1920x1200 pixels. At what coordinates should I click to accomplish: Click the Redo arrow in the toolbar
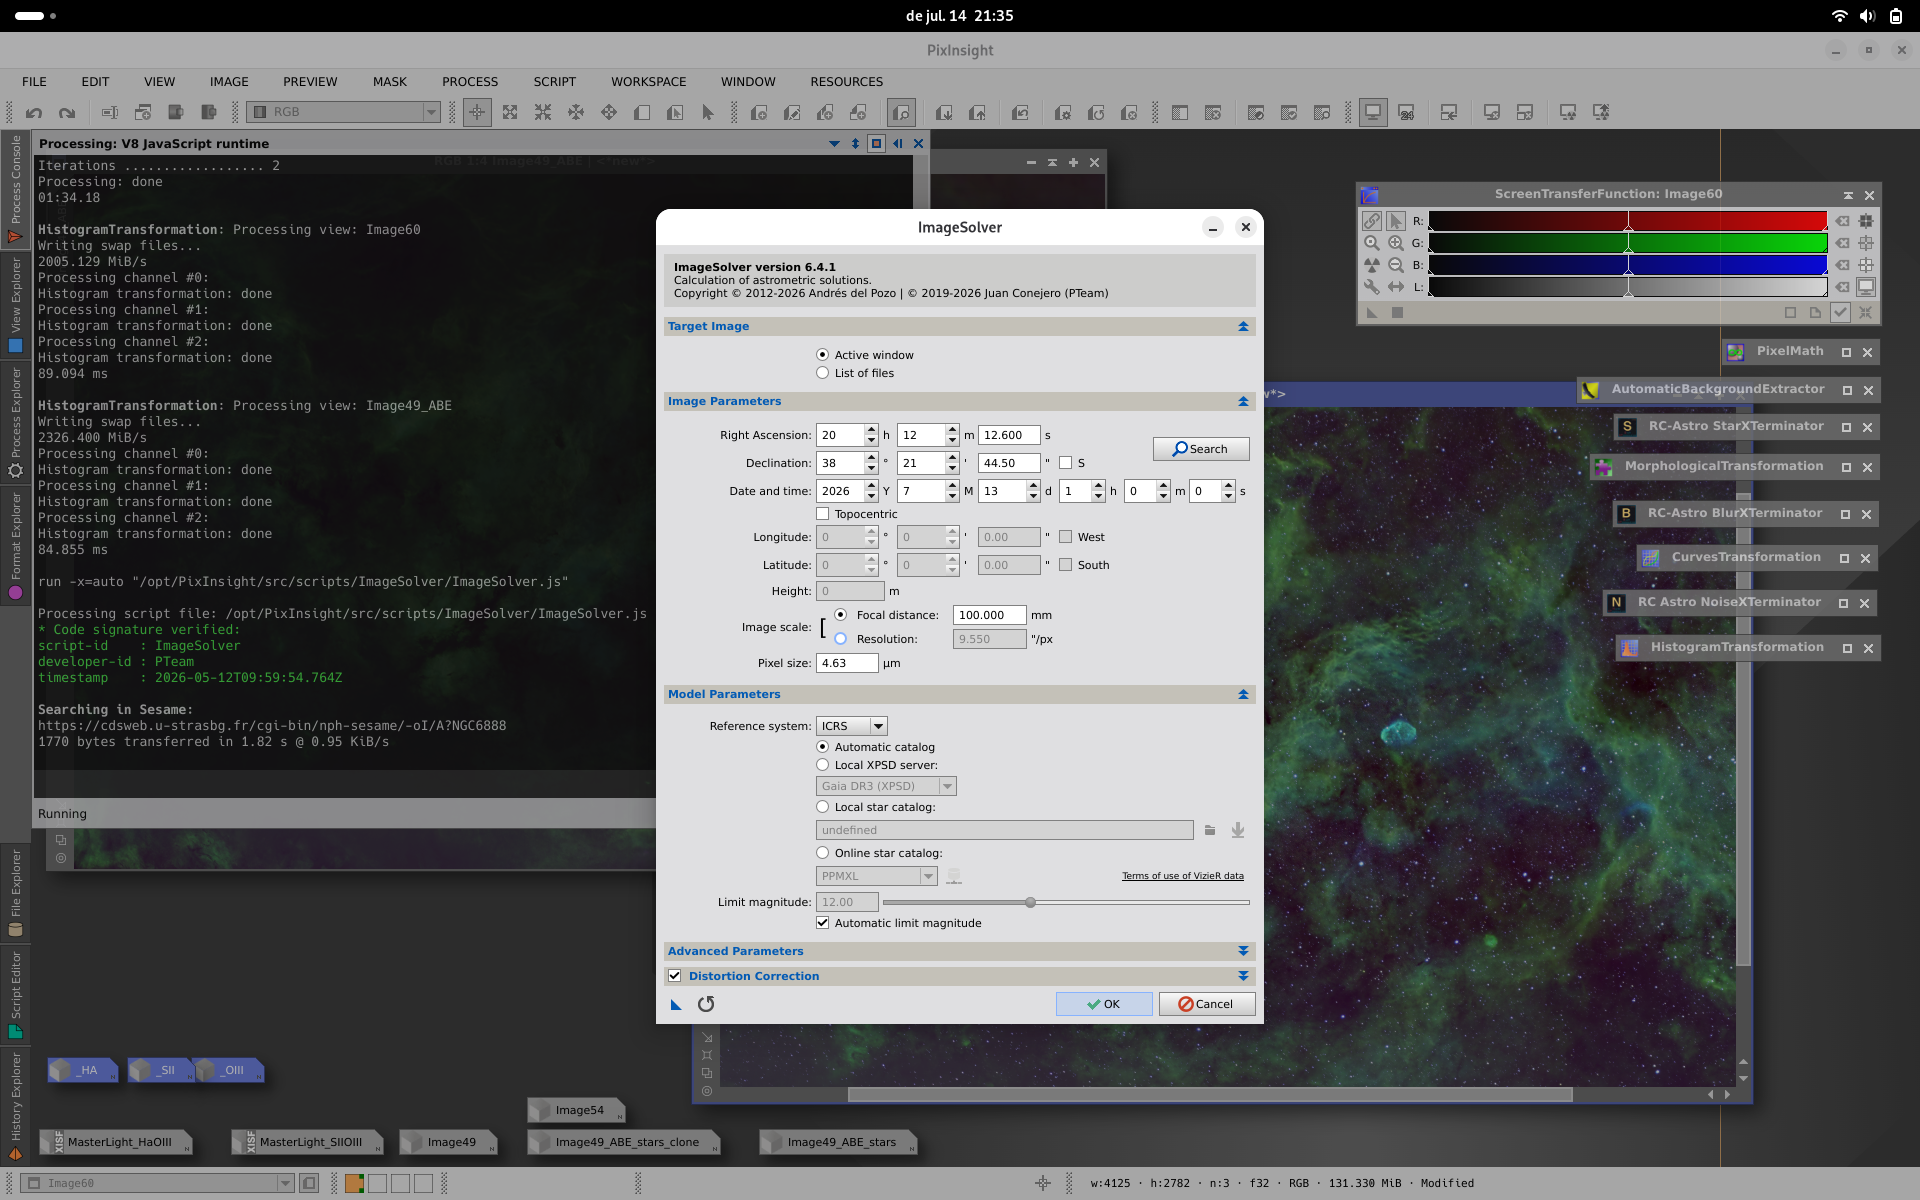point(67,113)
